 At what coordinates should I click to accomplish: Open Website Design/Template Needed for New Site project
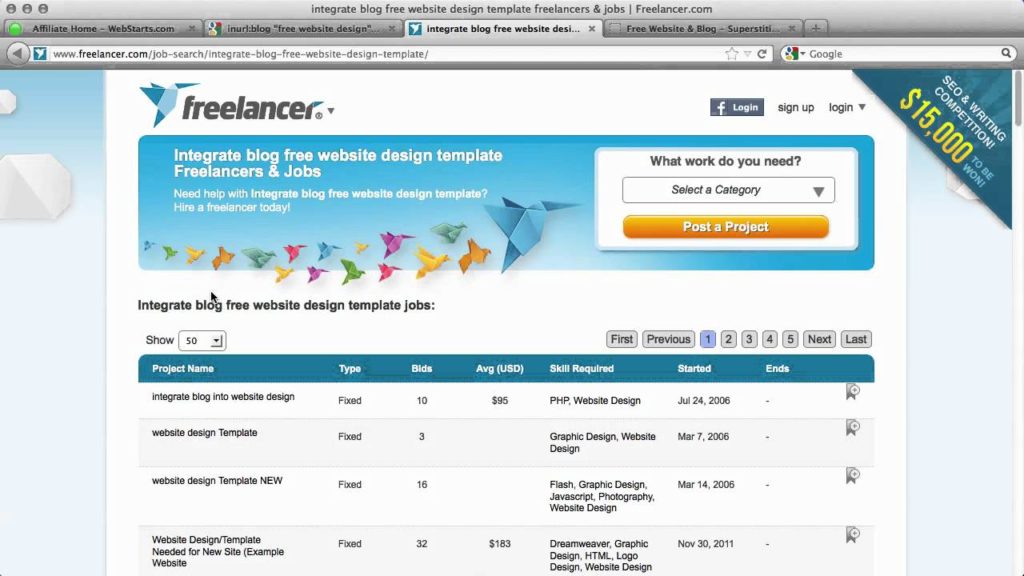pos(217,551)
